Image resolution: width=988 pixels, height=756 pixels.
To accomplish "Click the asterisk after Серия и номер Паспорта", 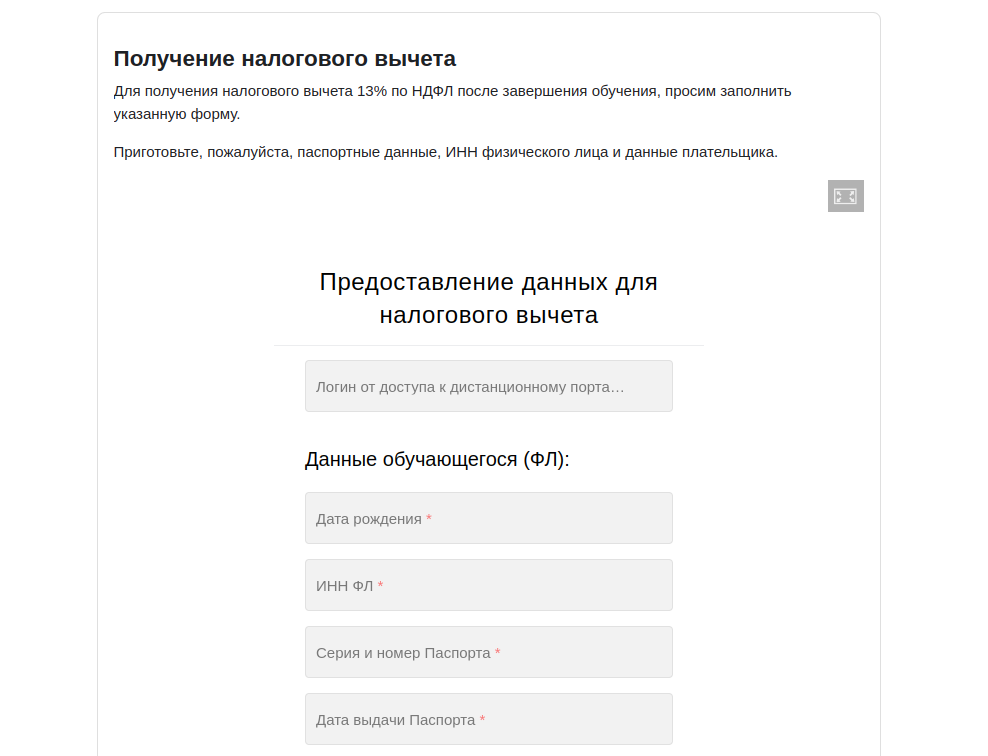I will coord(497,653).
